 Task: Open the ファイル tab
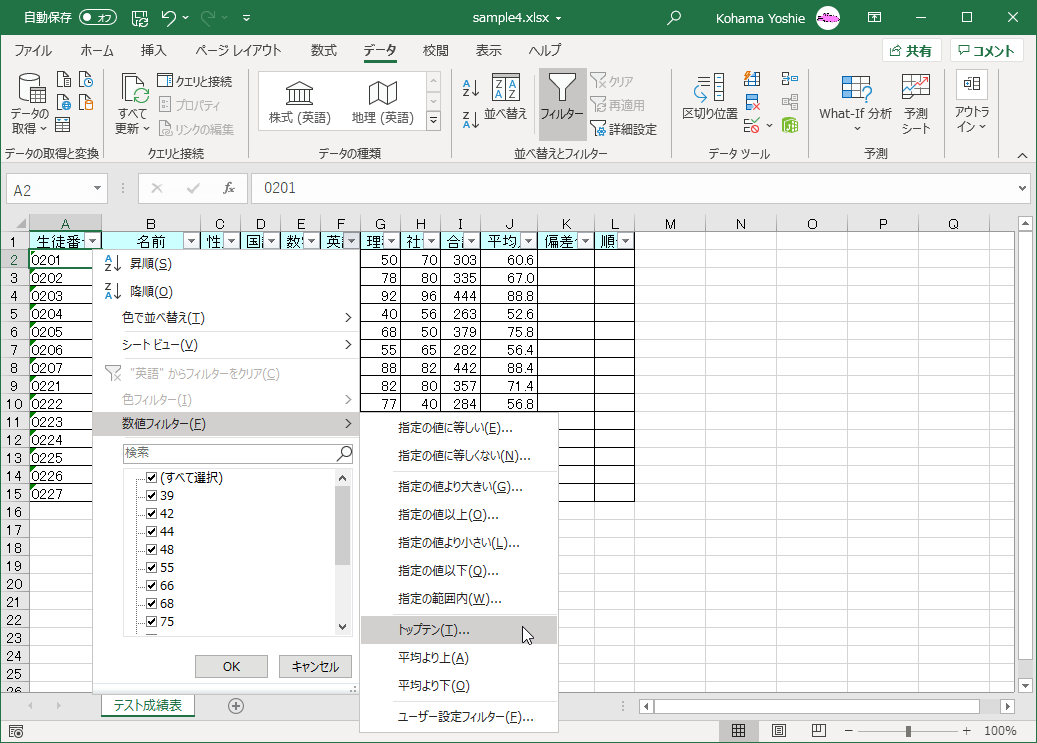click(33, 50)
